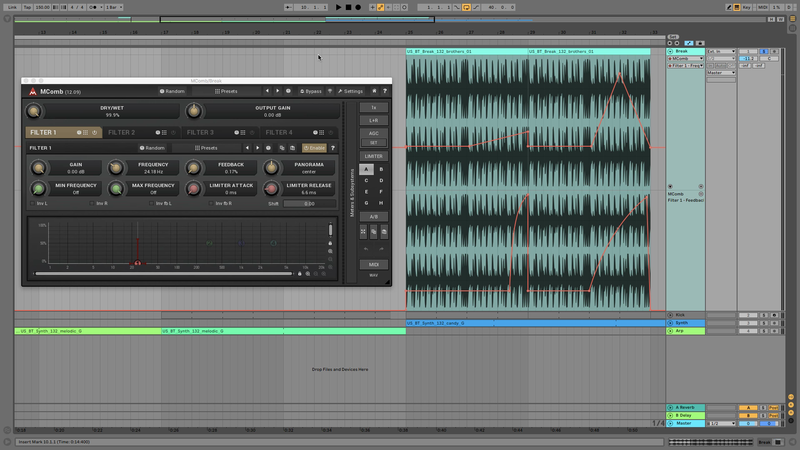Toggle the arrangement loop switch
The height and width of the screenshot is (450, 800).
[466, 7]
